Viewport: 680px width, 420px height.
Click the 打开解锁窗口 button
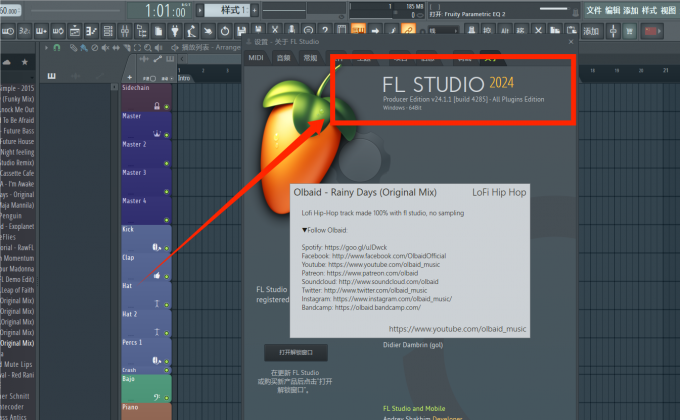(x=296, y=352)
